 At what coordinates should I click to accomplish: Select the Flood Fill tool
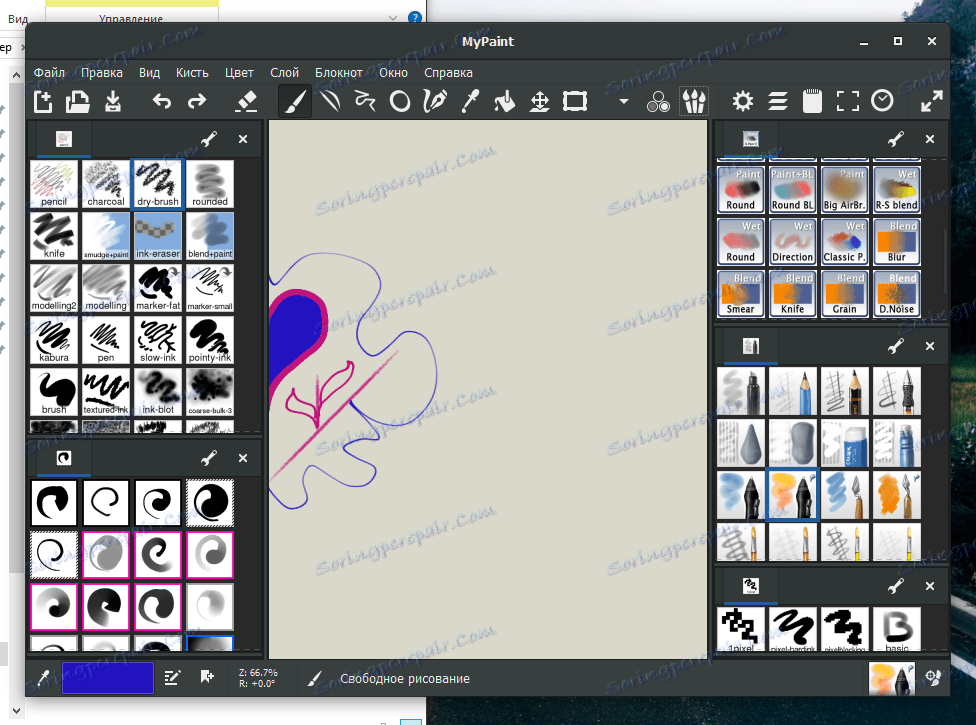tap(505, 100)
